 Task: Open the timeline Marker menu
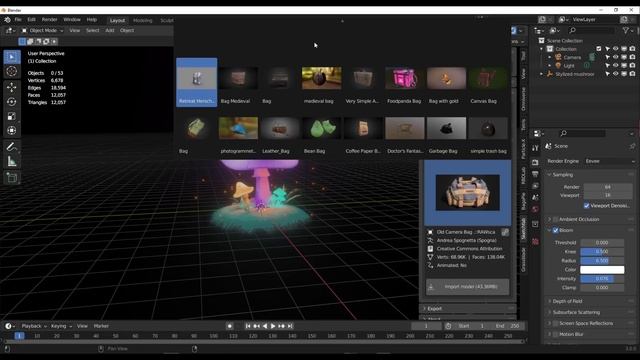point(101,326)
